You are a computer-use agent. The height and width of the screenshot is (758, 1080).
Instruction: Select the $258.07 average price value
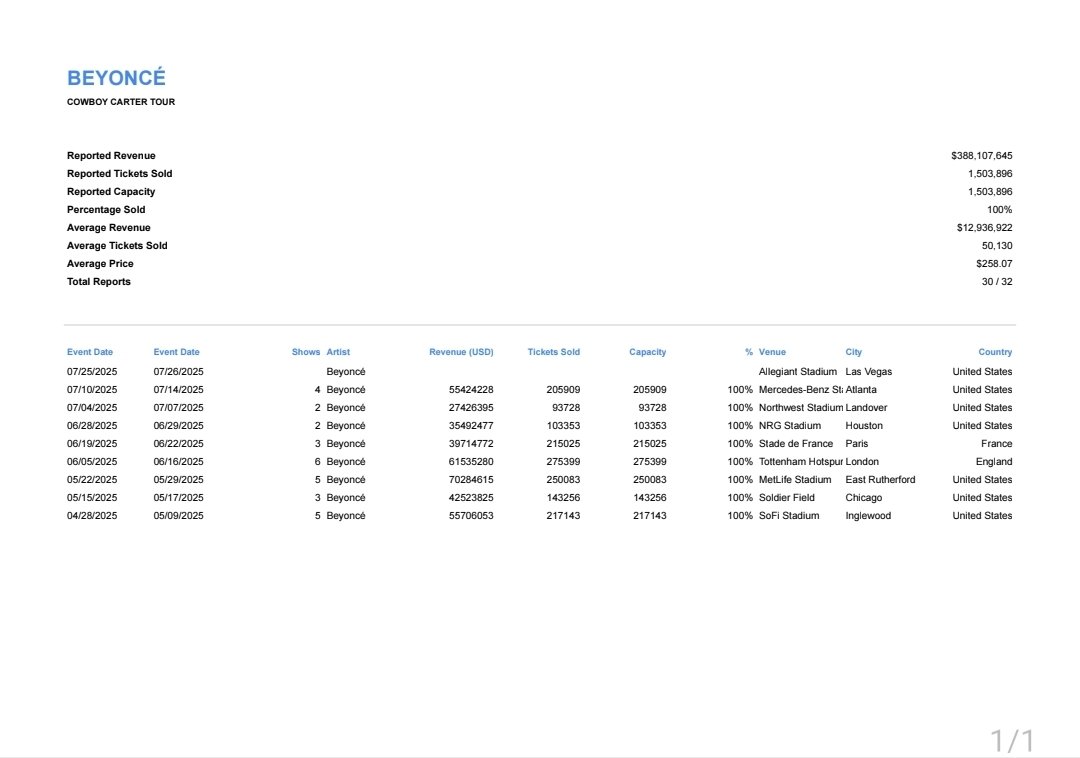(x=994, y=263)
